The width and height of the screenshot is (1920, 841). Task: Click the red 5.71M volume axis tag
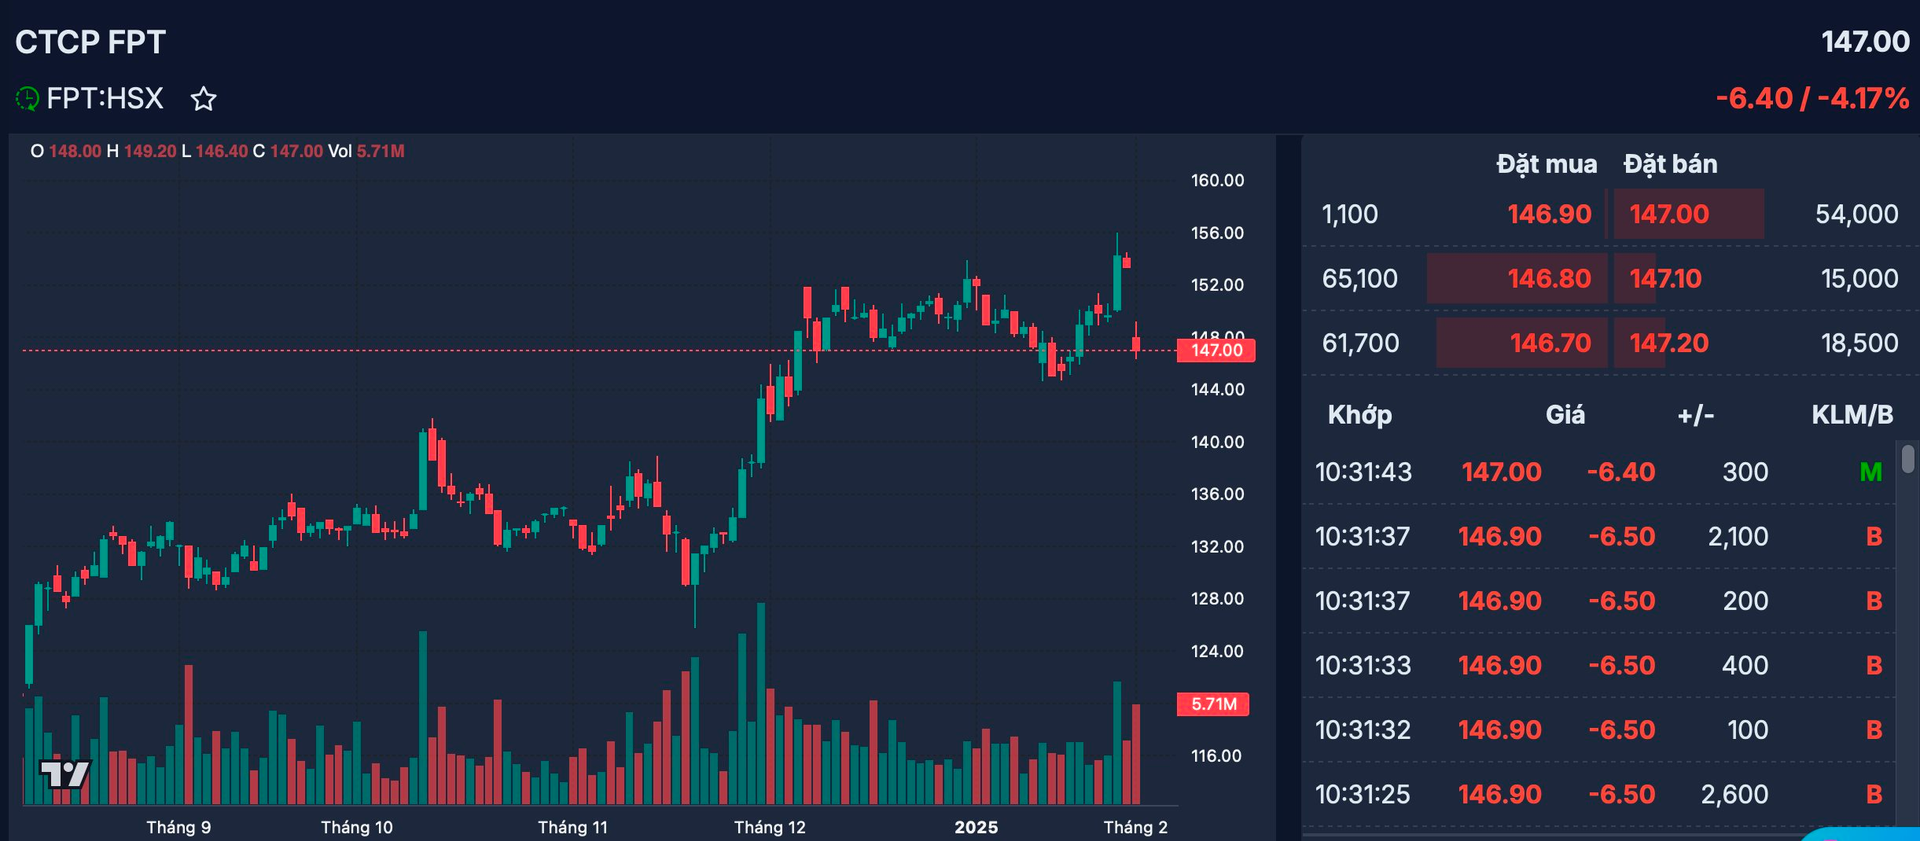point(1213,704)
